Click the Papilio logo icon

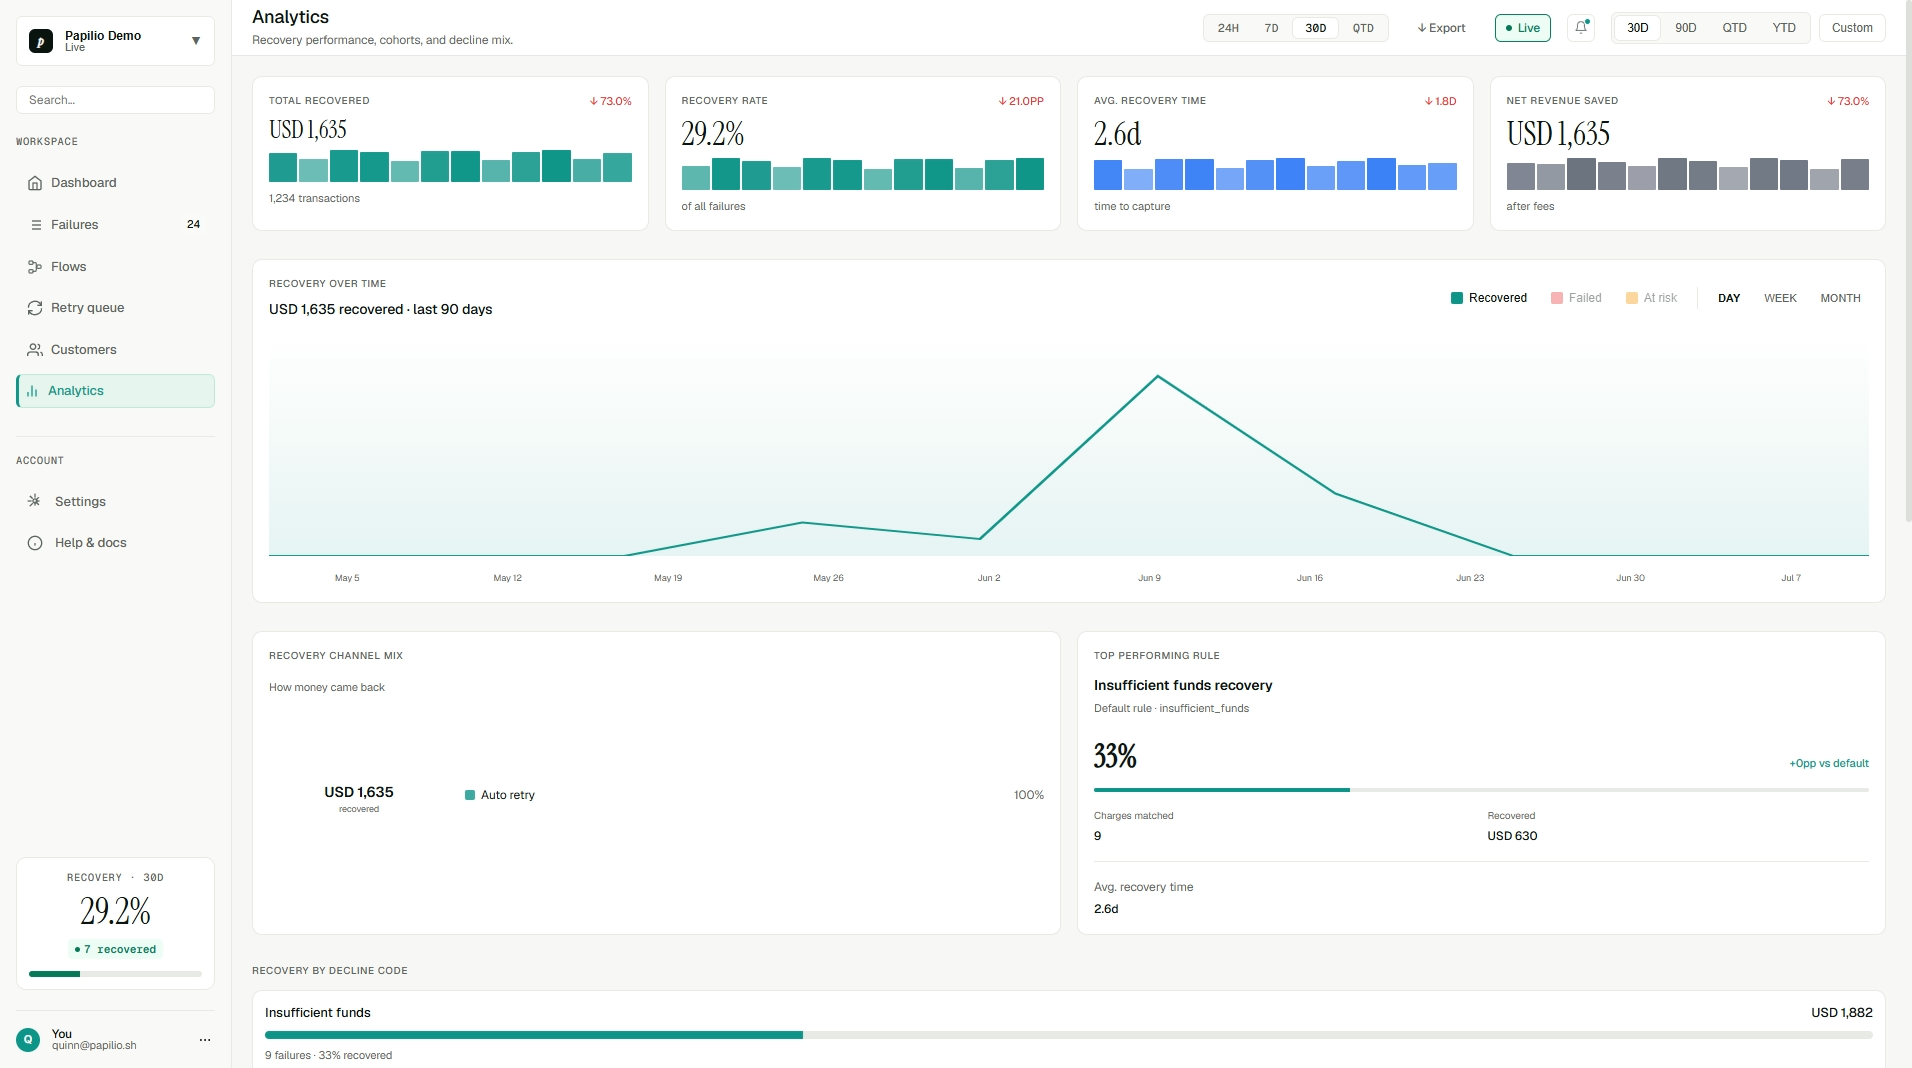coord(41,41)
